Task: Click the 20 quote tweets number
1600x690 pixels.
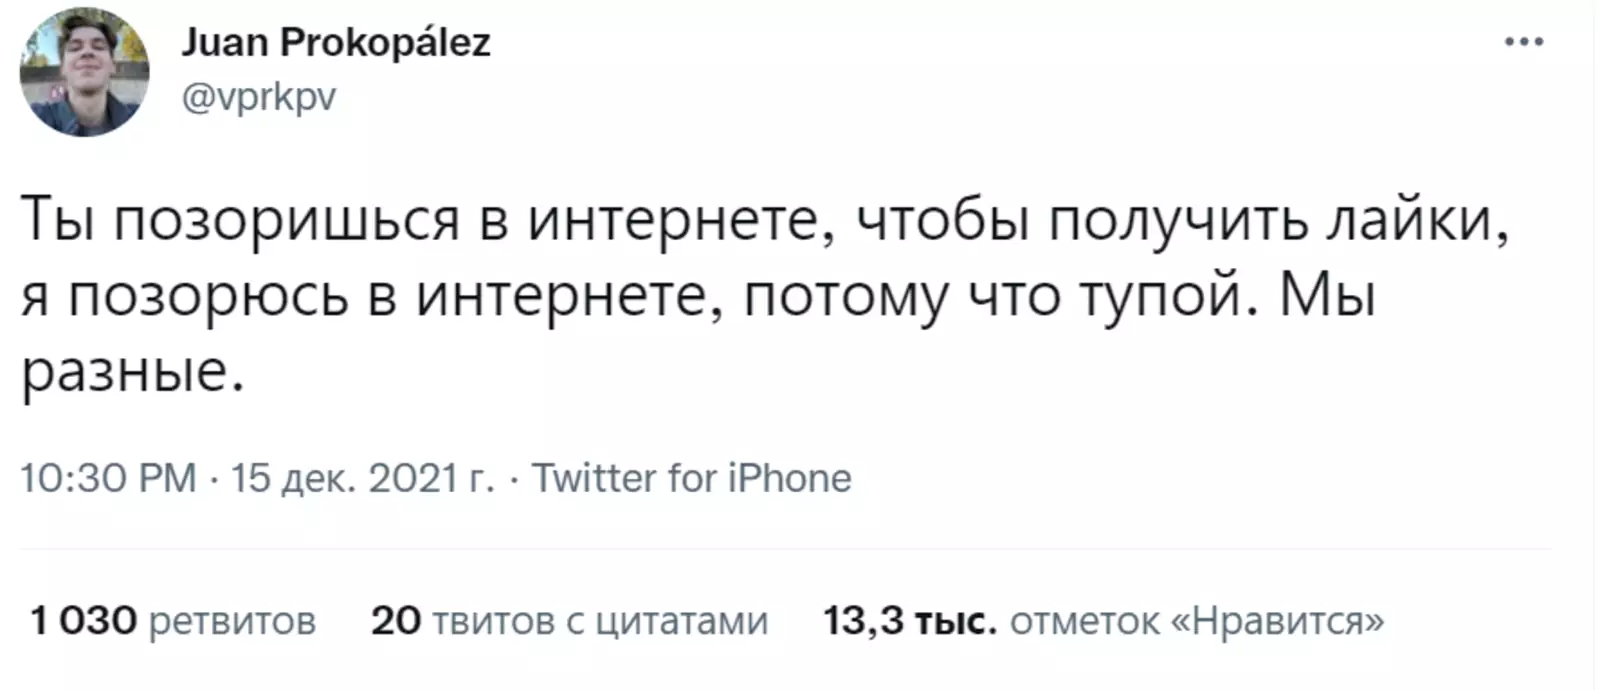Action: pos(395,621)
